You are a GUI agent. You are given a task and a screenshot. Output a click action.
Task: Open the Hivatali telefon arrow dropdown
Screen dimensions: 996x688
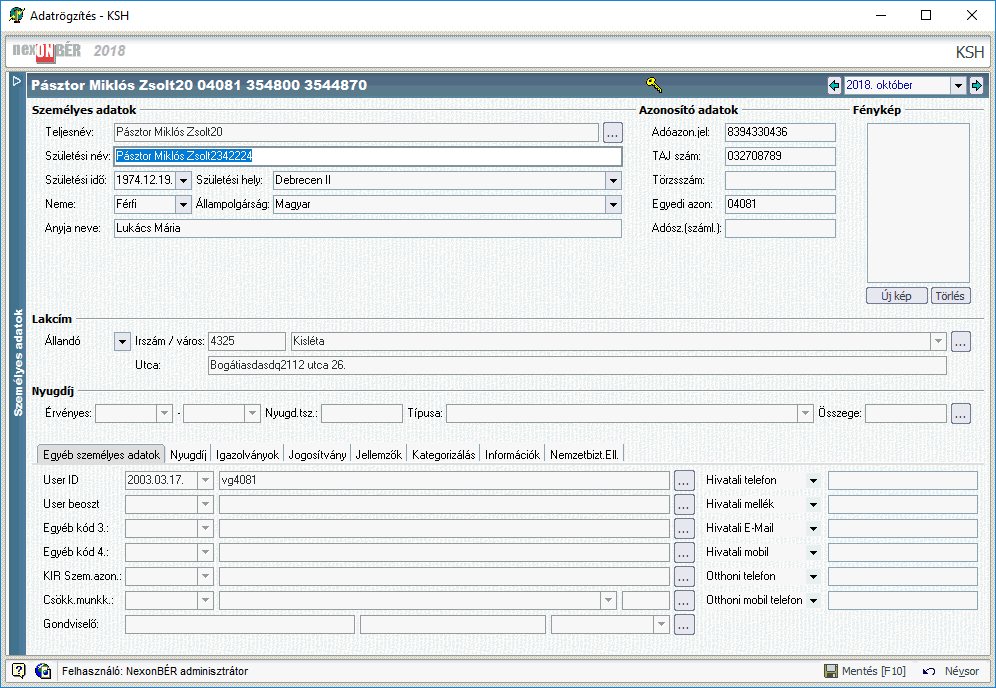click(813, 481)
